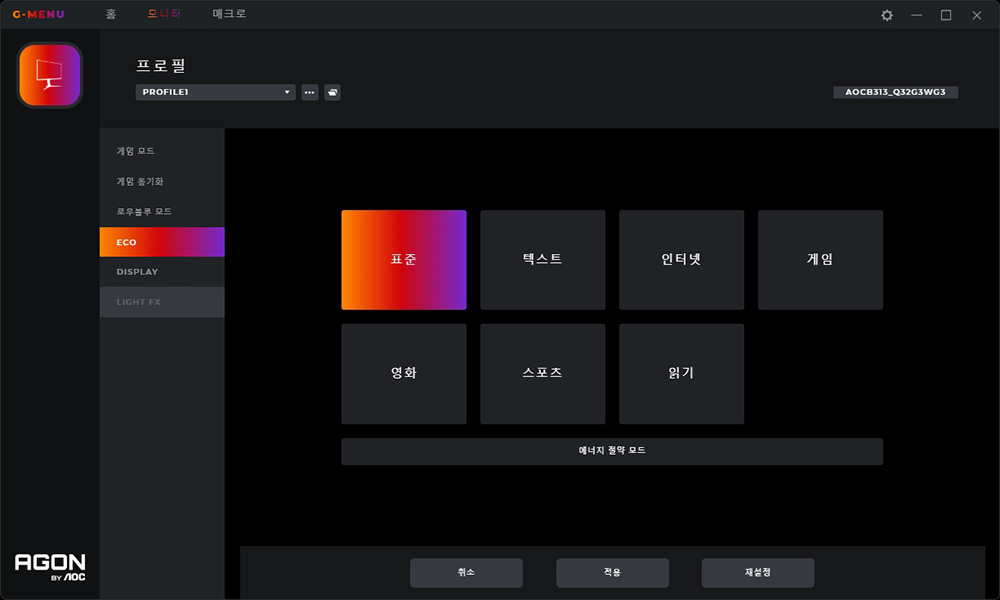Select 게임 동기화 in sidebar

(x=162, y=182)
